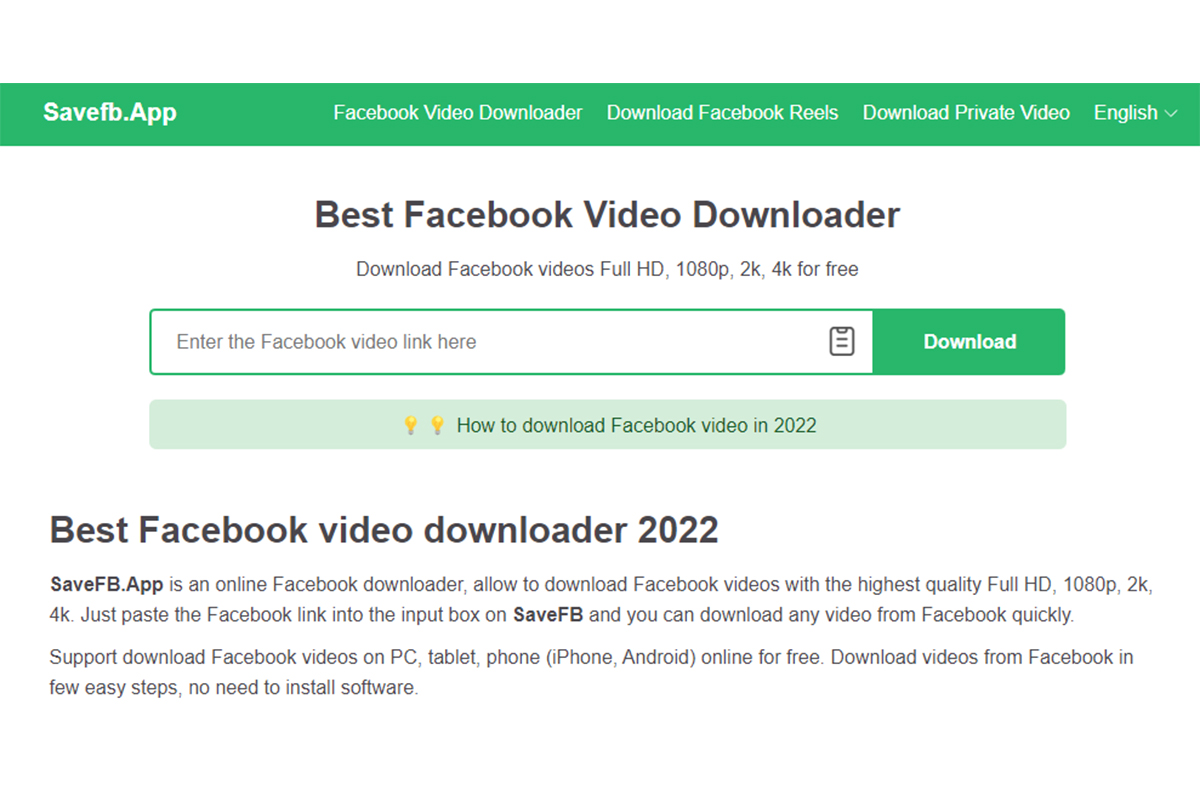Click the Best Facebook Video Downloader heading
This screenshot has width=1200, height=800.
pyautogui.click(x=607, y=215)
